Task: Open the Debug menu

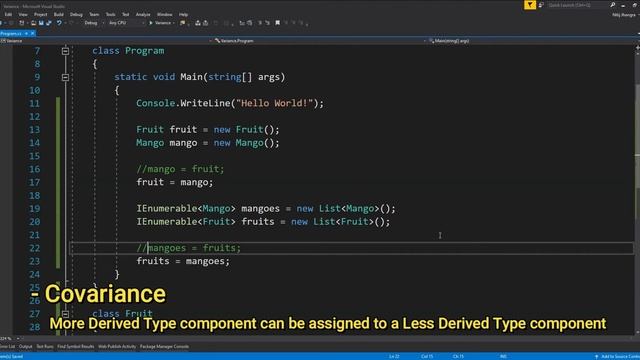Action: point(76,14)
